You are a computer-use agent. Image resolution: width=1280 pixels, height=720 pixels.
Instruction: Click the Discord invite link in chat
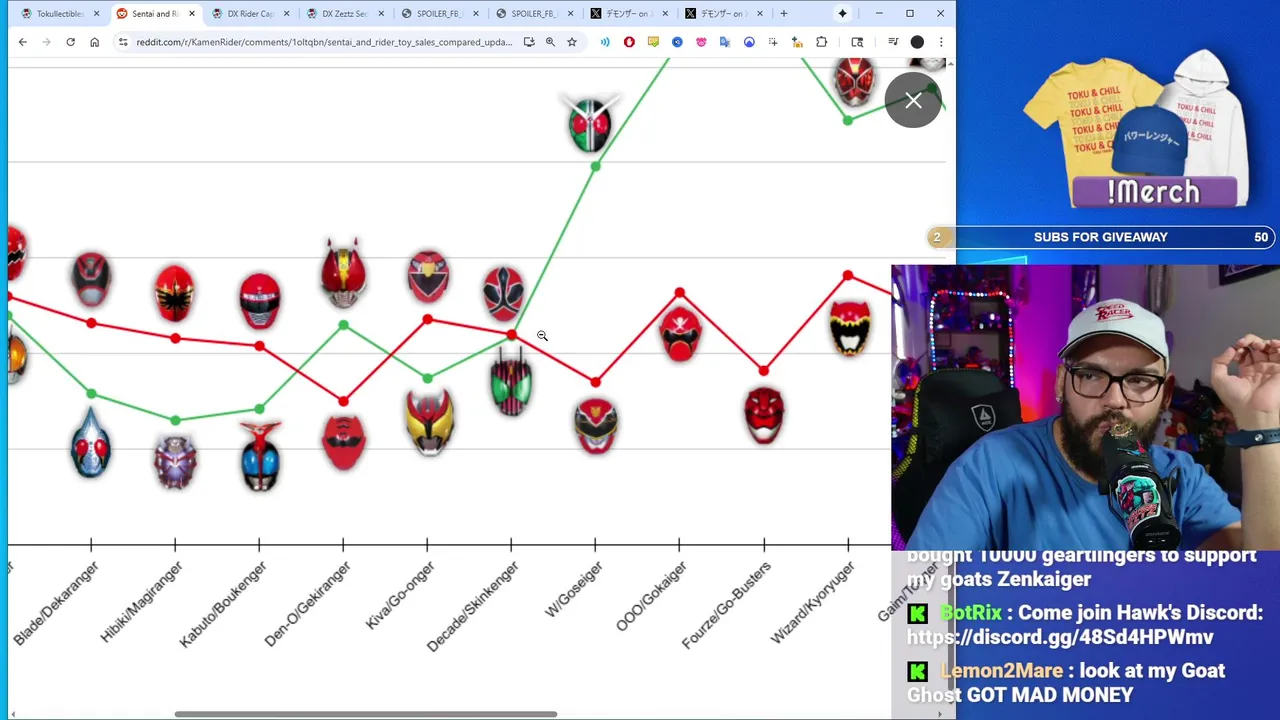click(1060, 637)
